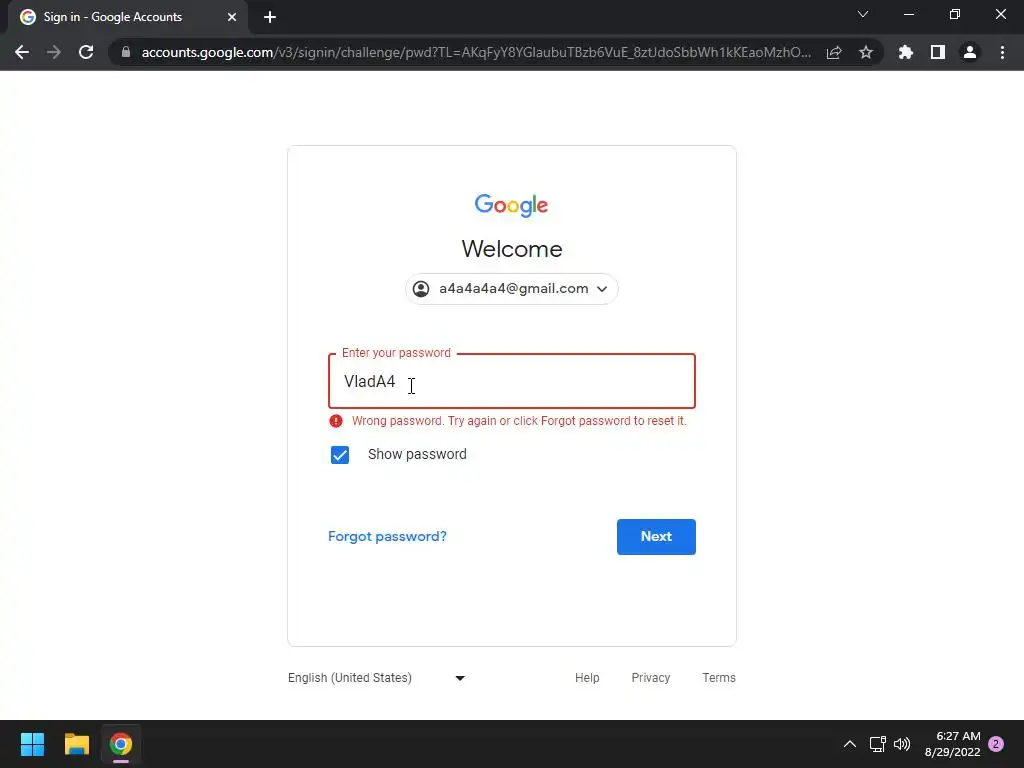Open the Chrome three-dot menu
The height and width of the screenshot is (768, 1024).
tap(1002, 52)
